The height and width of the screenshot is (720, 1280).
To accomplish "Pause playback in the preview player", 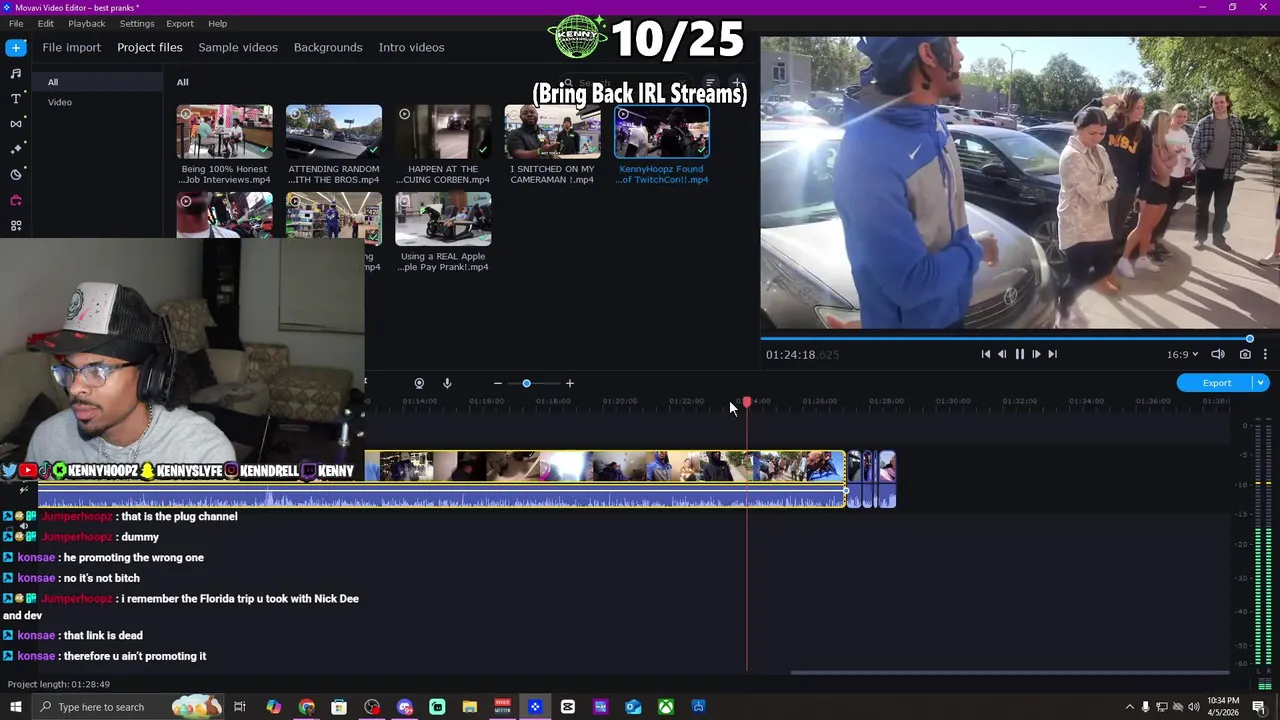I will click(x=1019, y=354).
